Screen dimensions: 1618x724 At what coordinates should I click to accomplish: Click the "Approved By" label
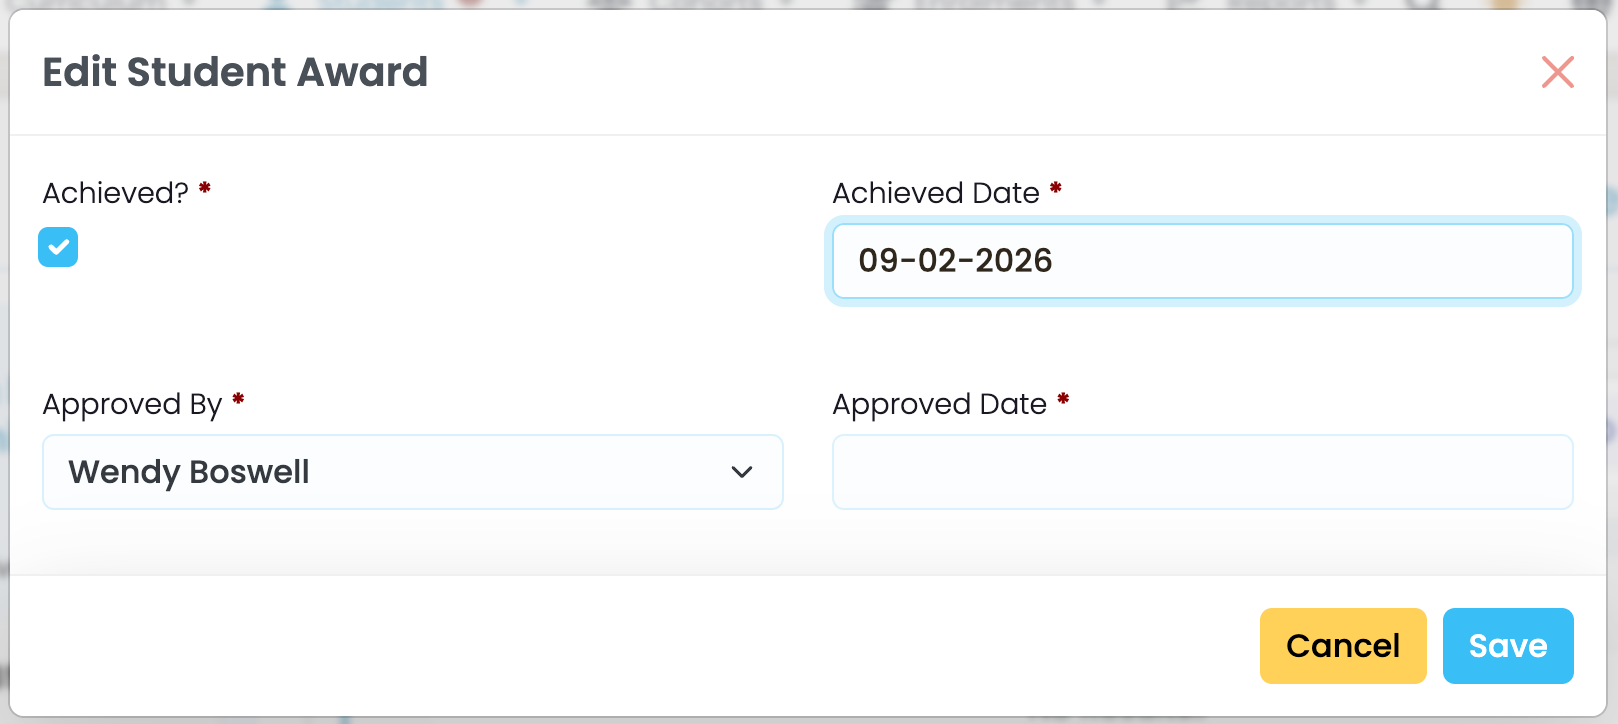click(132, 404)
